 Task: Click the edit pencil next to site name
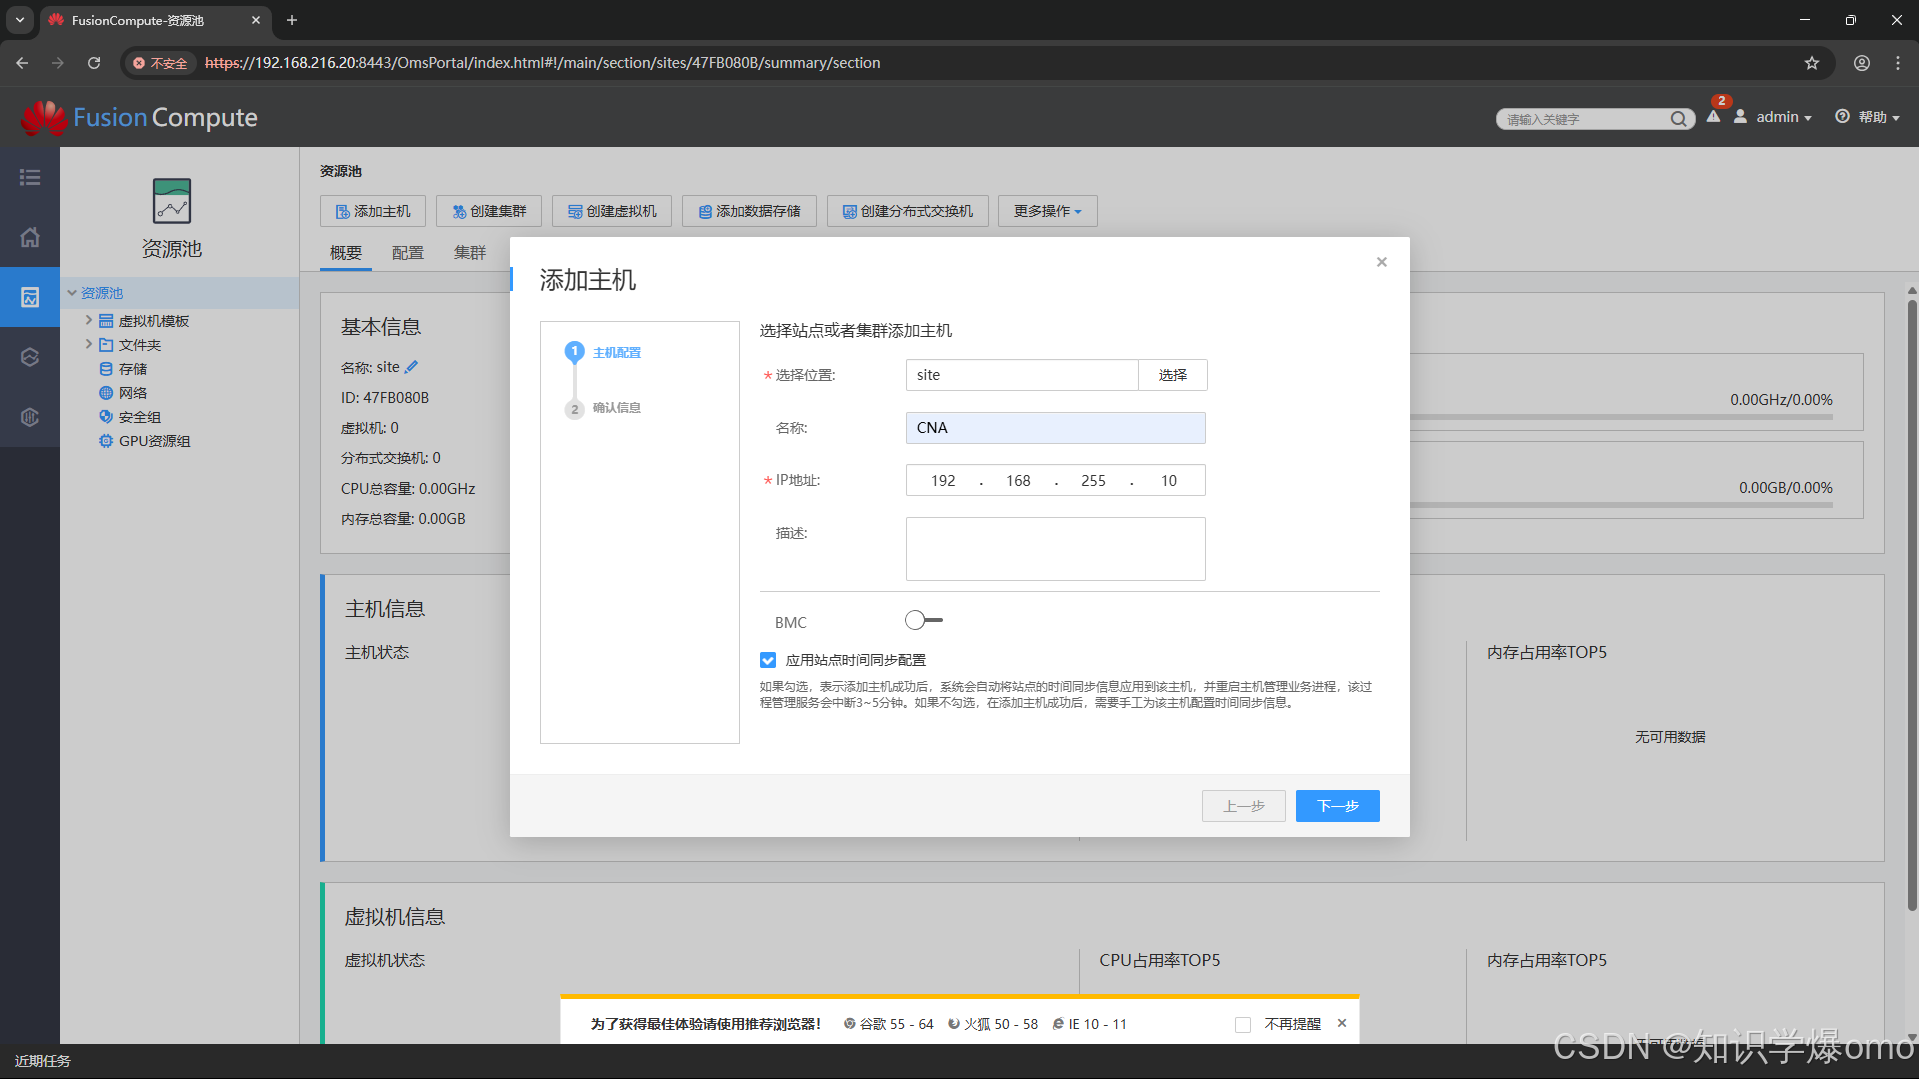point(411,367)
